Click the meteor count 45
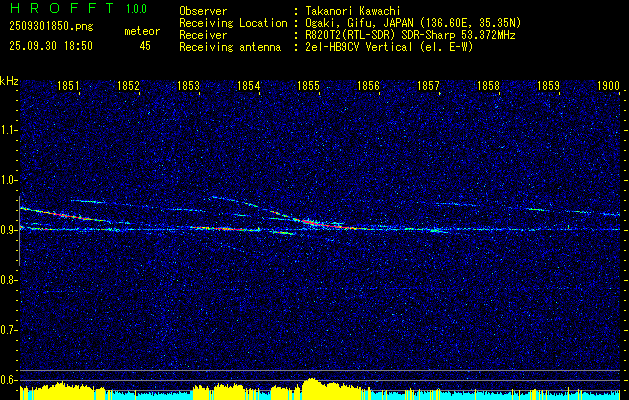The height and width of the screenshot is (400, 629). click(145, 46)
